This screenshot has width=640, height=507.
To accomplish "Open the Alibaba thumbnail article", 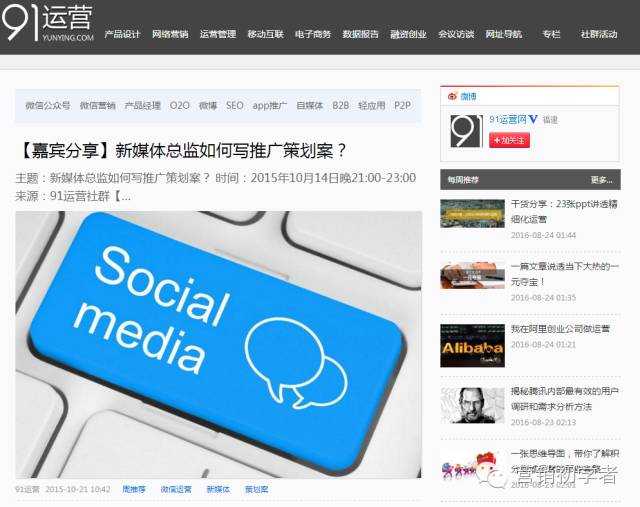I will click(x=472, y=345).
